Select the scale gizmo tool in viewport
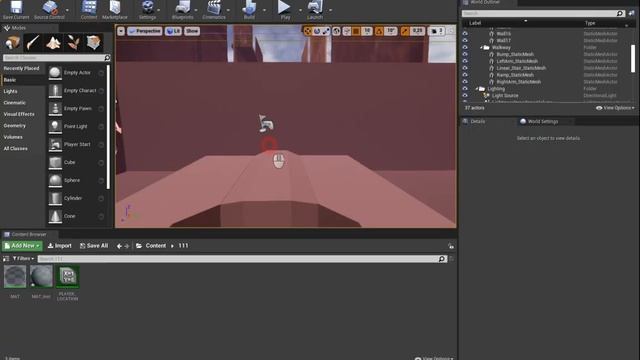 pyautogui.click(x=326, y=31)
